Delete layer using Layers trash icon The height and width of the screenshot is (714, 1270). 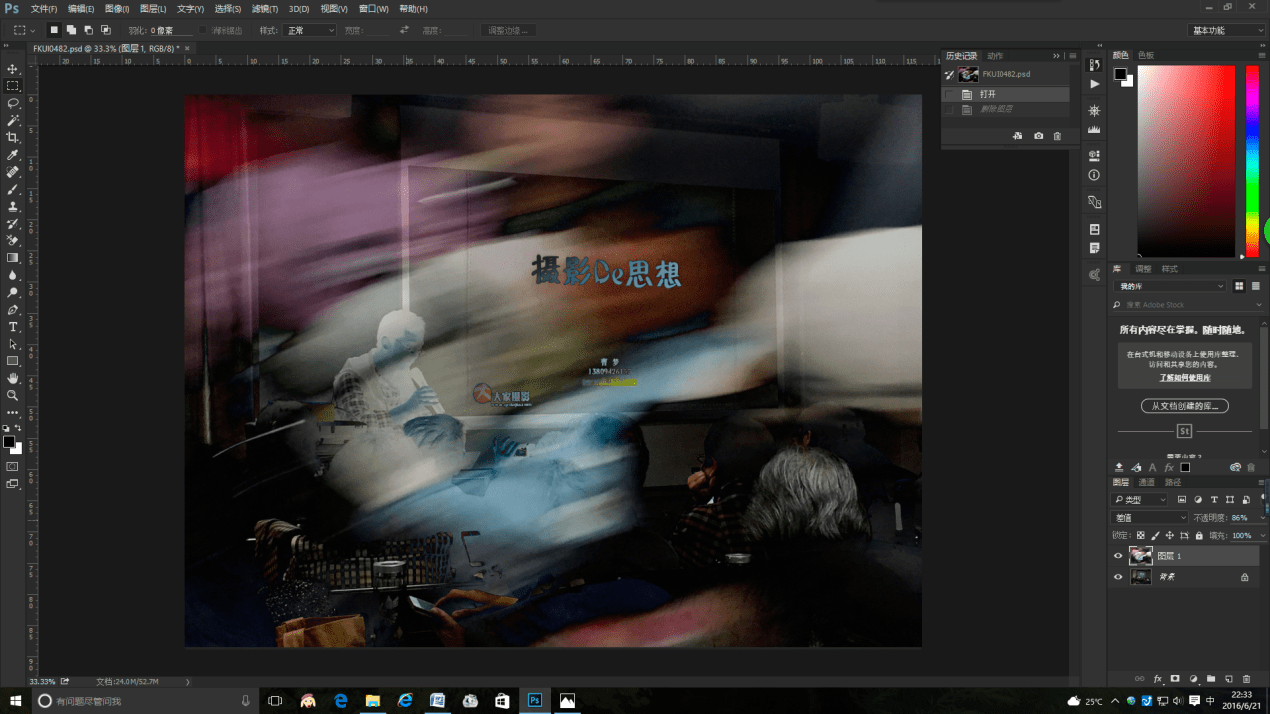click(1247, 679)
